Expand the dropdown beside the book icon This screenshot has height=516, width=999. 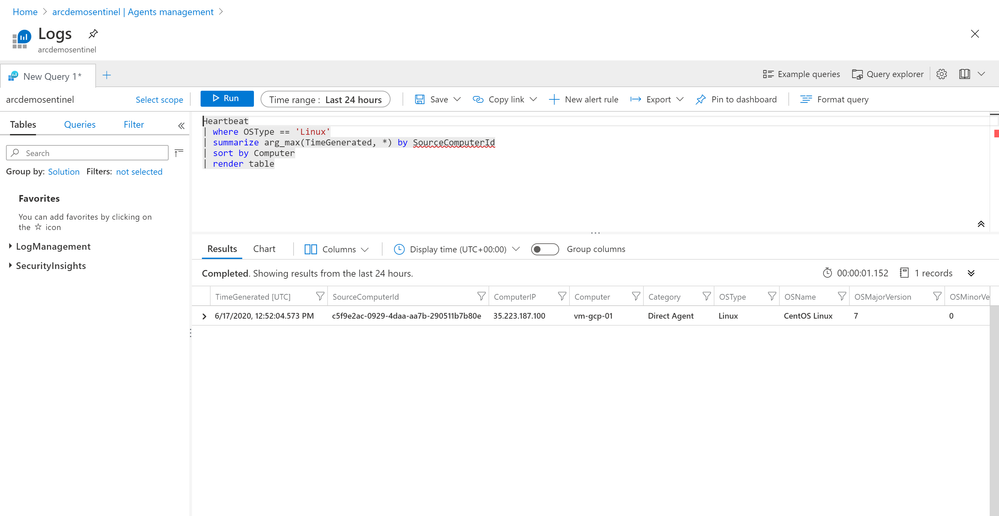(981, 75)
